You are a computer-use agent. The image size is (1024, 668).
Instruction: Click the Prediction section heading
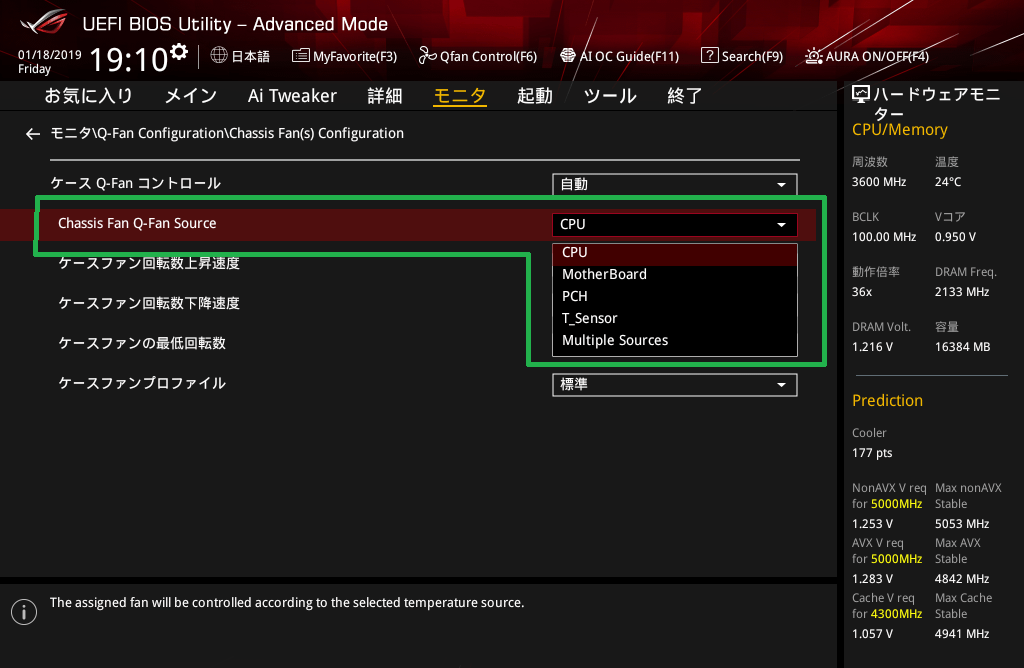click(x=888, y=400)
